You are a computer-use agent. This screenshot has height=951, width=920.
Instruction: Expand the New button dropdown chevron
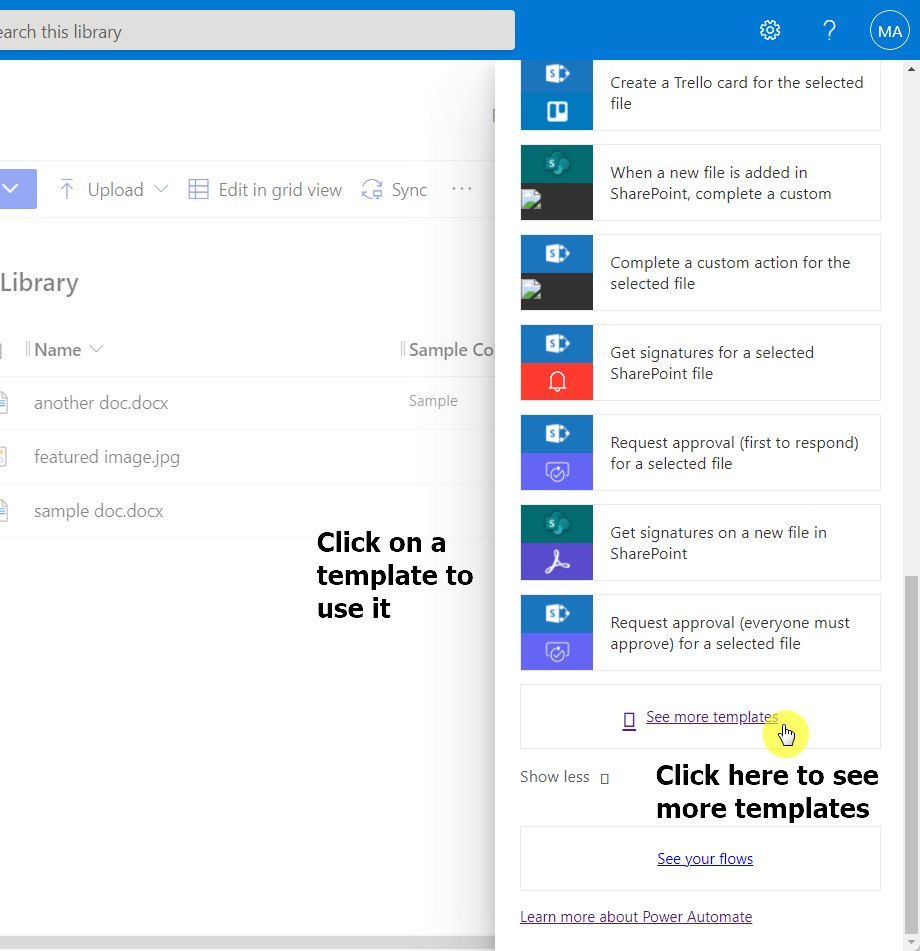pyautogui.click(x=11, y=189)
